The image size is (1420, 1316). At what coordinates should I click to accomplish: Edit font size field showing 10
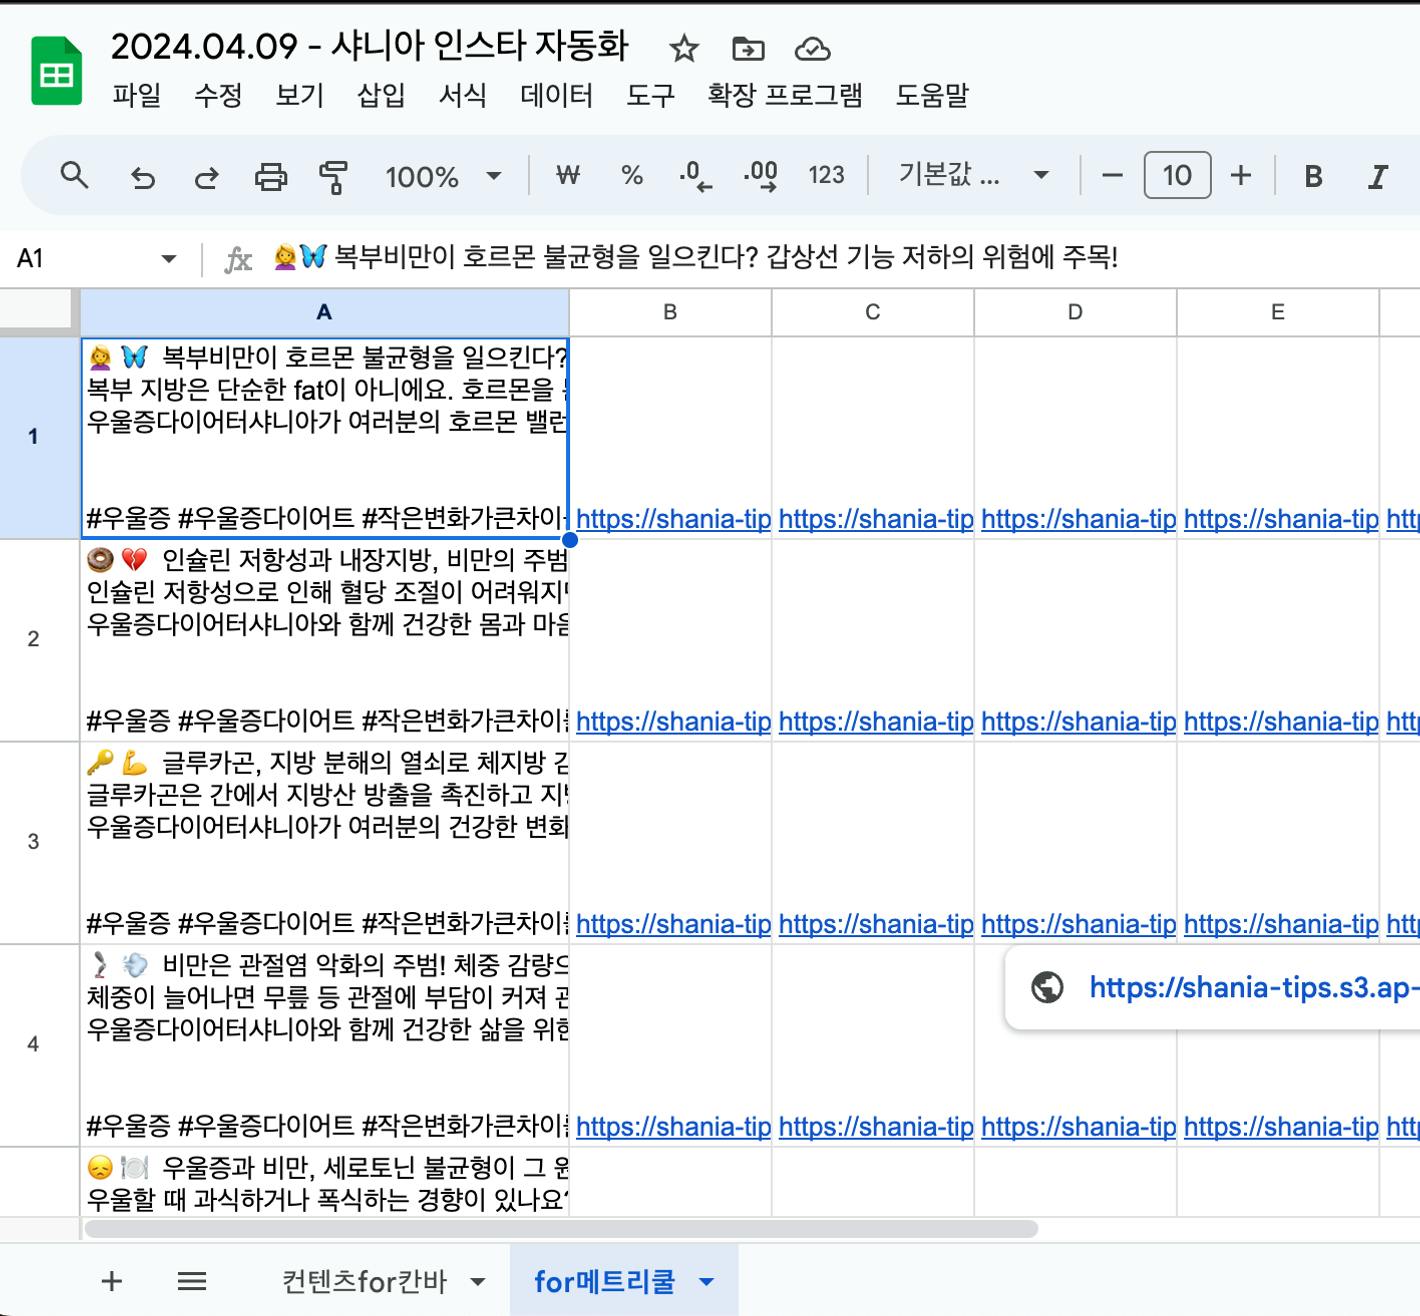pyautogui.click(x=1177, y=176)
